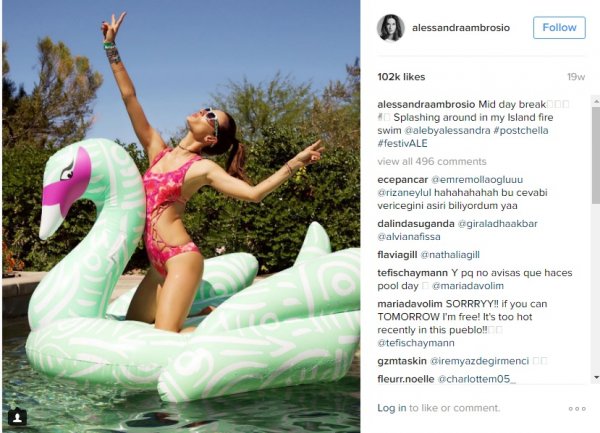Viewport: 600px width, 433px height.
Task: Visit flaviagill's profile from comment
Action: pyautogui.click(x=397, y=255)
